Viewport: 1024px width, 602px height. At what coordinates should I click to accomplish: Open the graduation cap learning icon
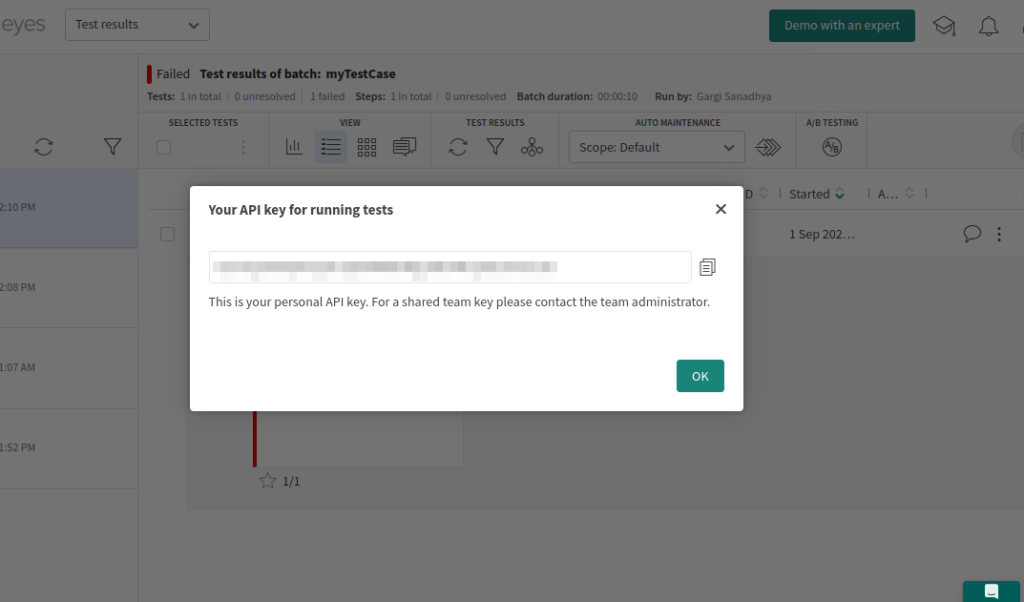pos(943,26)
